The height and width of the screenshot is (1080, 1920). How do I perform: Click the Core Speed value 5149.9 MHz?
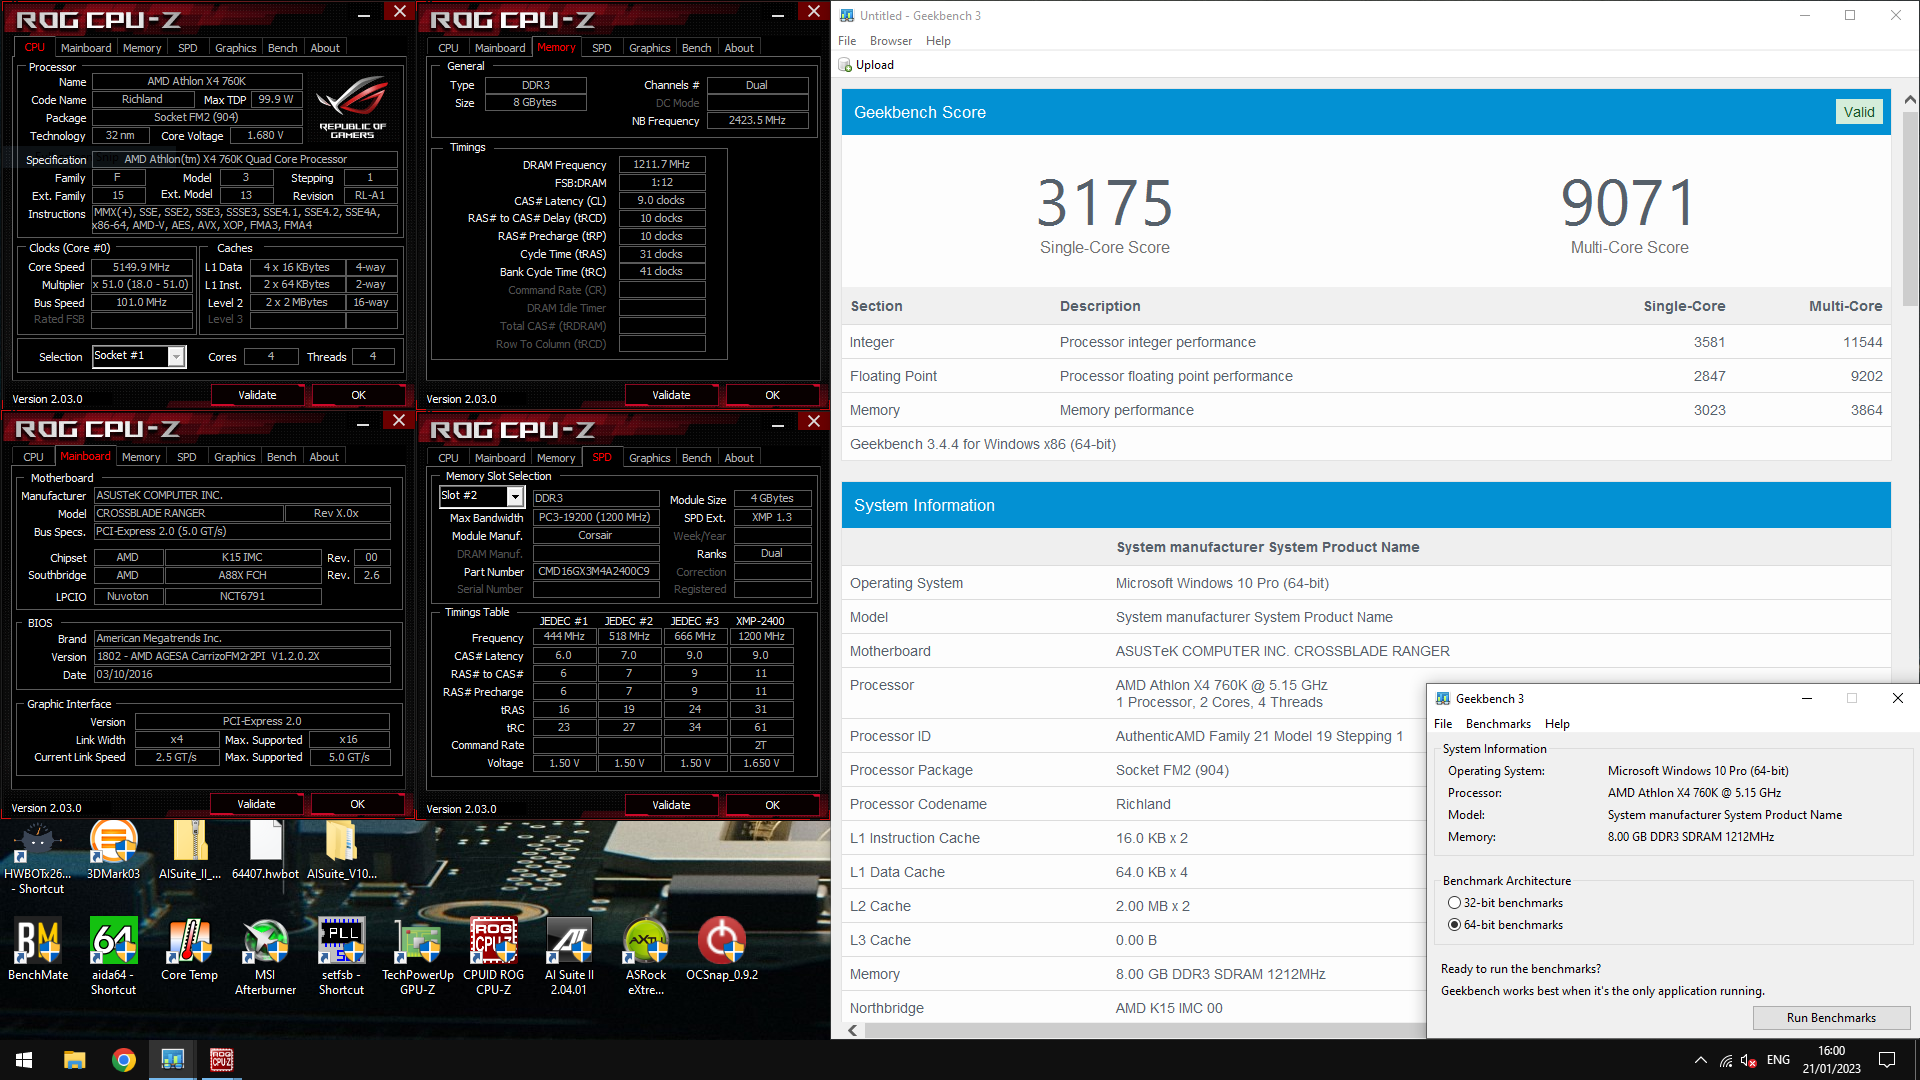[141, 268]
